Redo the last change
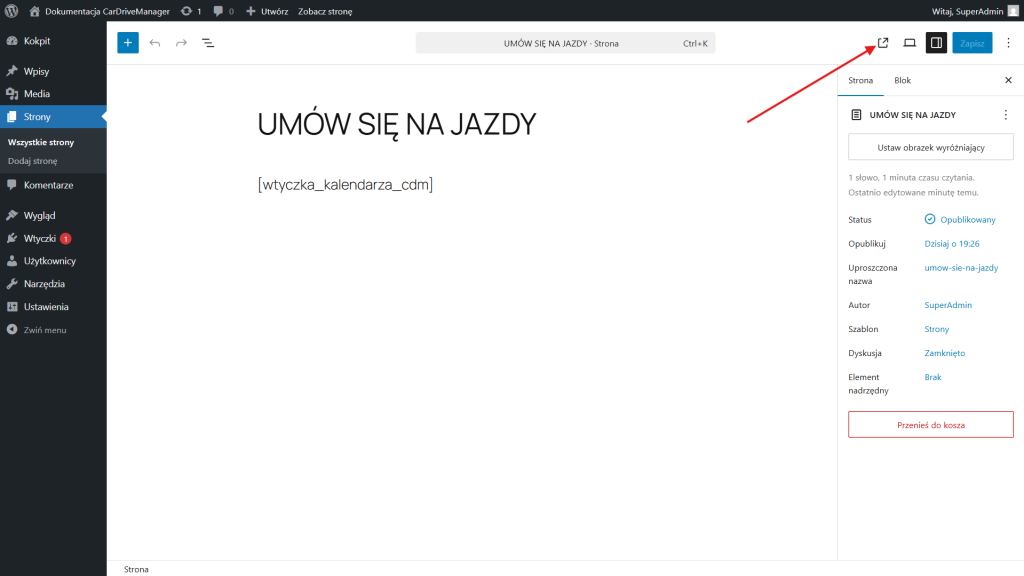 pyautogui.click(x=181, y=42)
